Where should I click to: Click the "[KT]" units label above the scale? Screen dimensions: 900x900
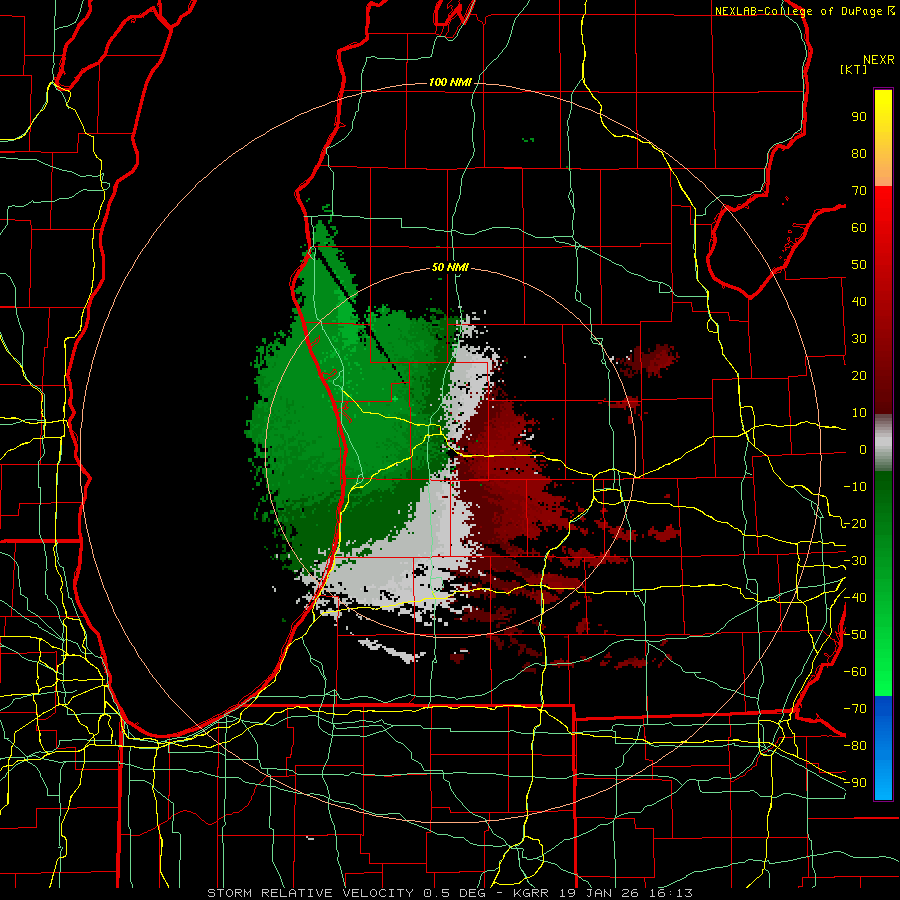click(x=854, y=69)
